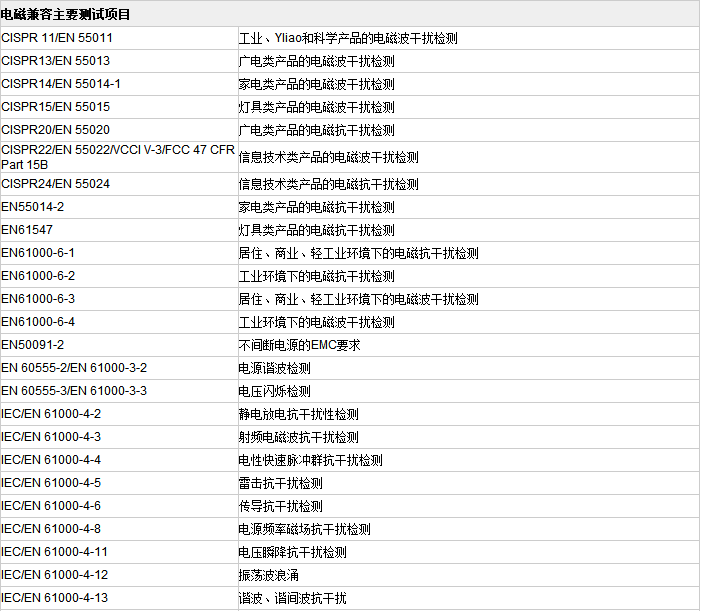701x611 pixels.
Task: Select the CISPR14/EN 55014-1 row label
Action: click(61, 84)
